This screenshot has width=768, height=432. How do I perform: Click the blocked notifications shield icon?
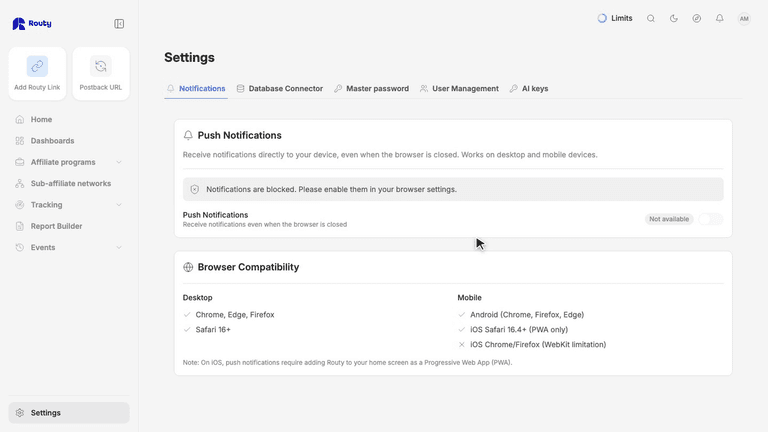pos(194,189)
